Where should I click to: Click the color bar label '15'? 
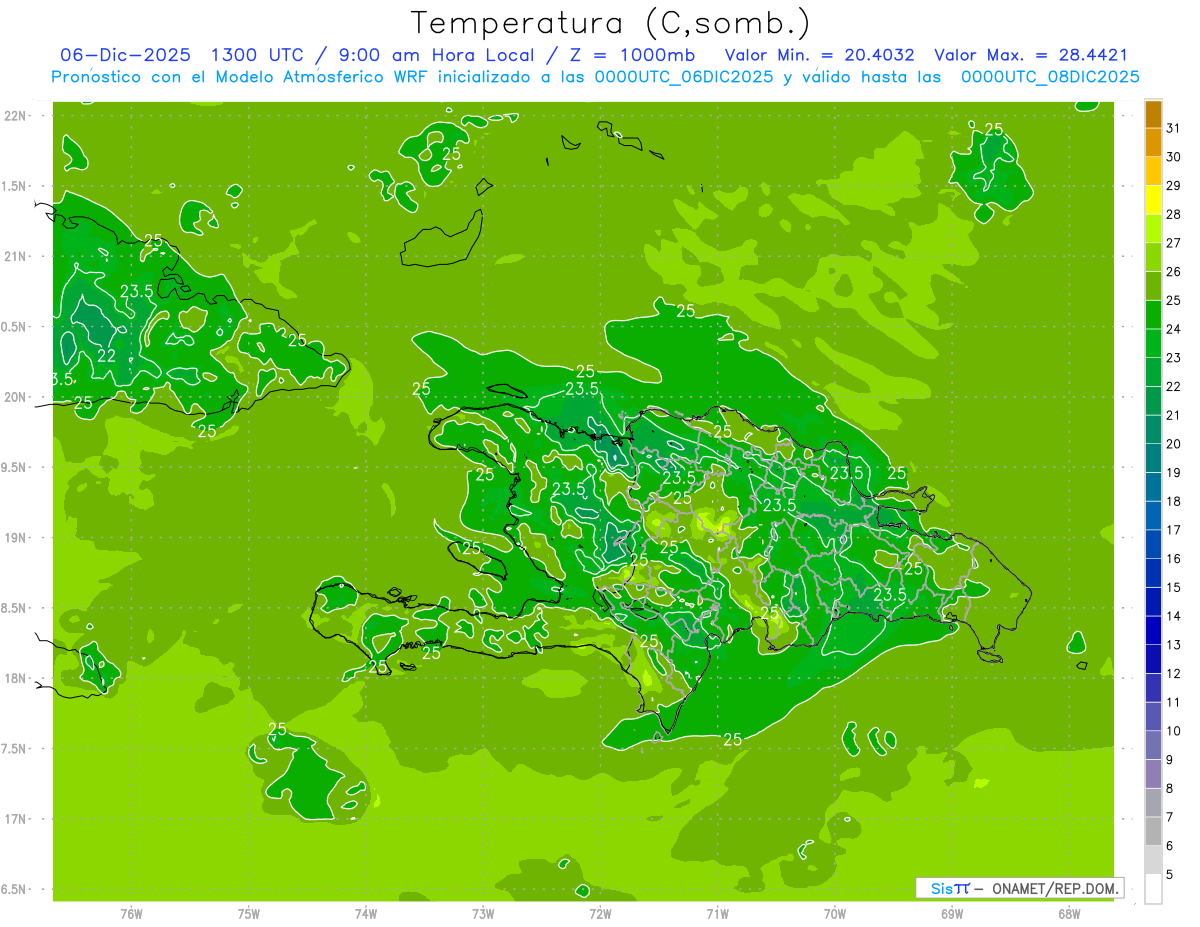(x=1174, y=587)
